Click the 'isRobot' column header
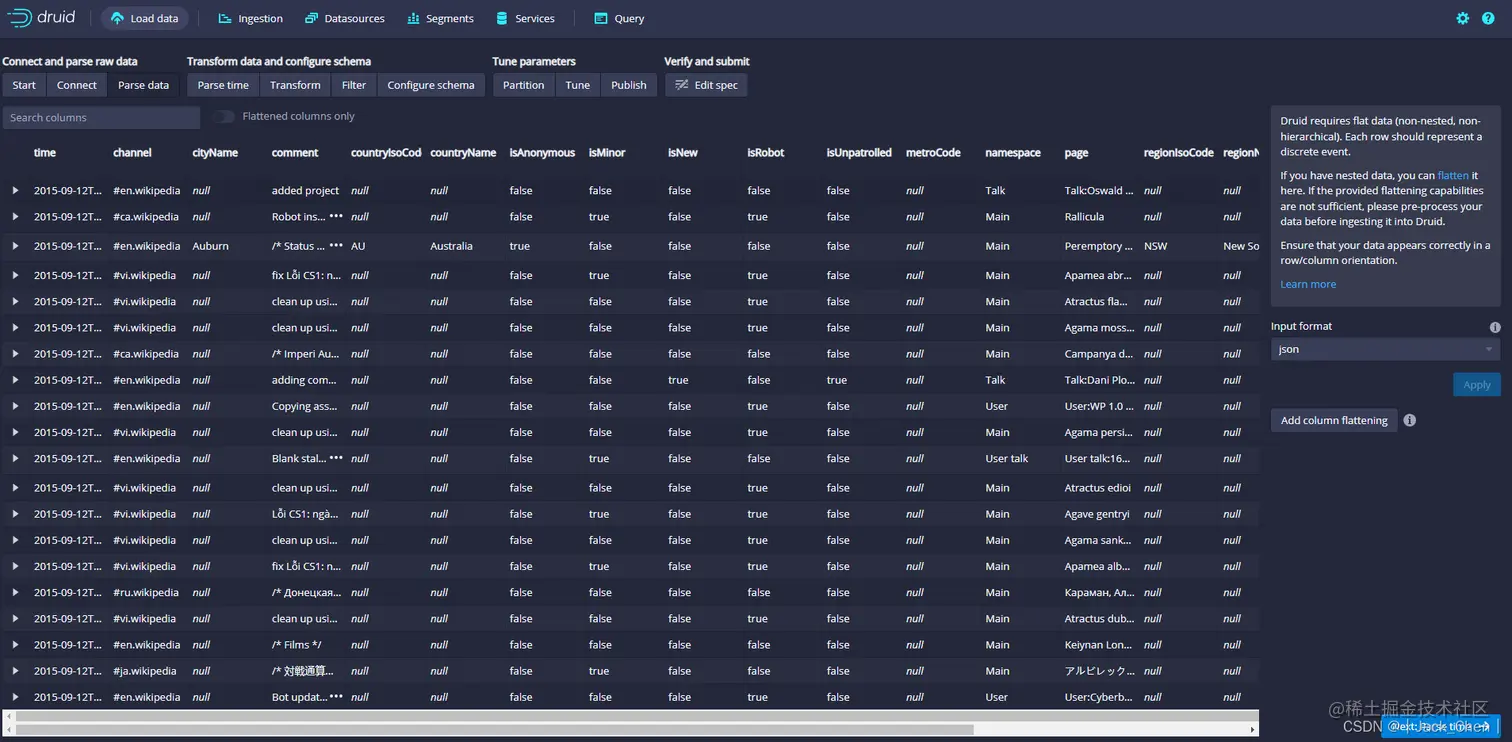Screen dimensions: 1512x742 tap(766, 153)
